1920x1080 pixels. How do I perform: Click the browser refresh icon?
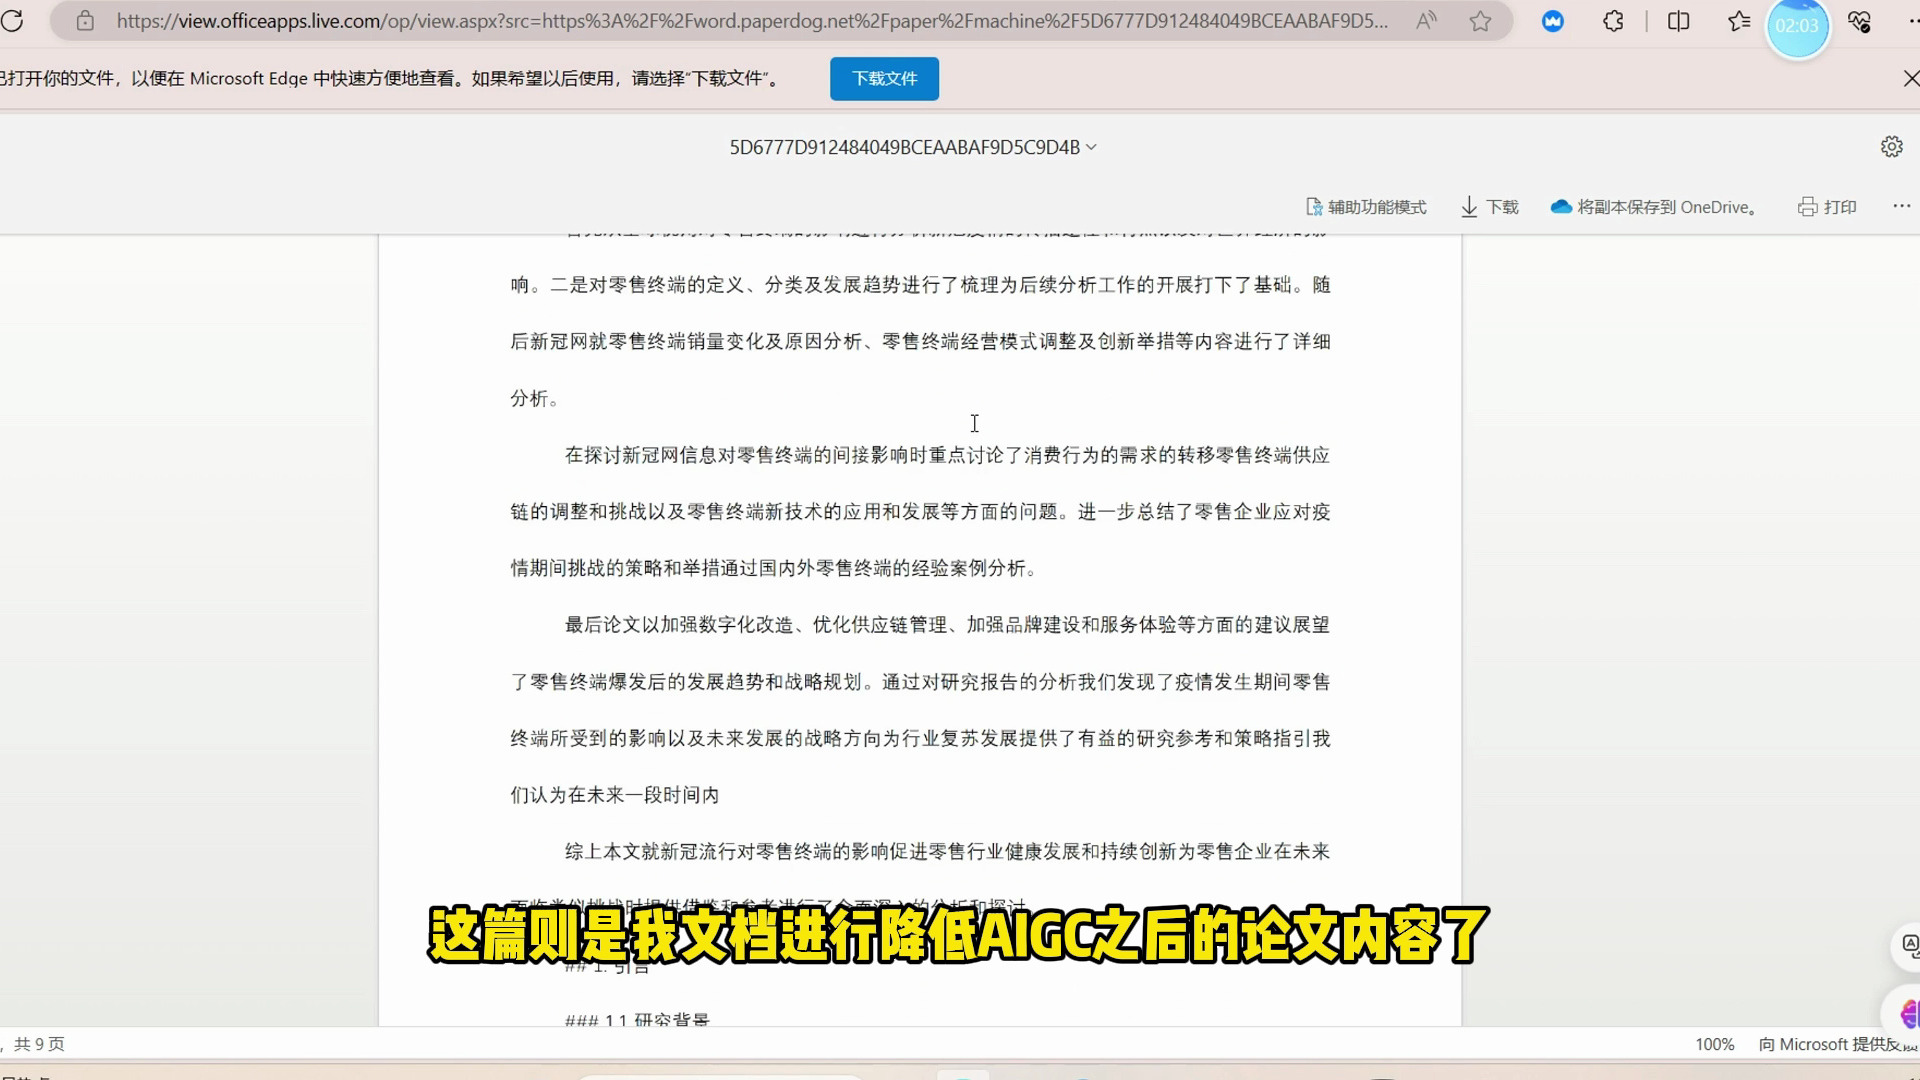point(12,20)
